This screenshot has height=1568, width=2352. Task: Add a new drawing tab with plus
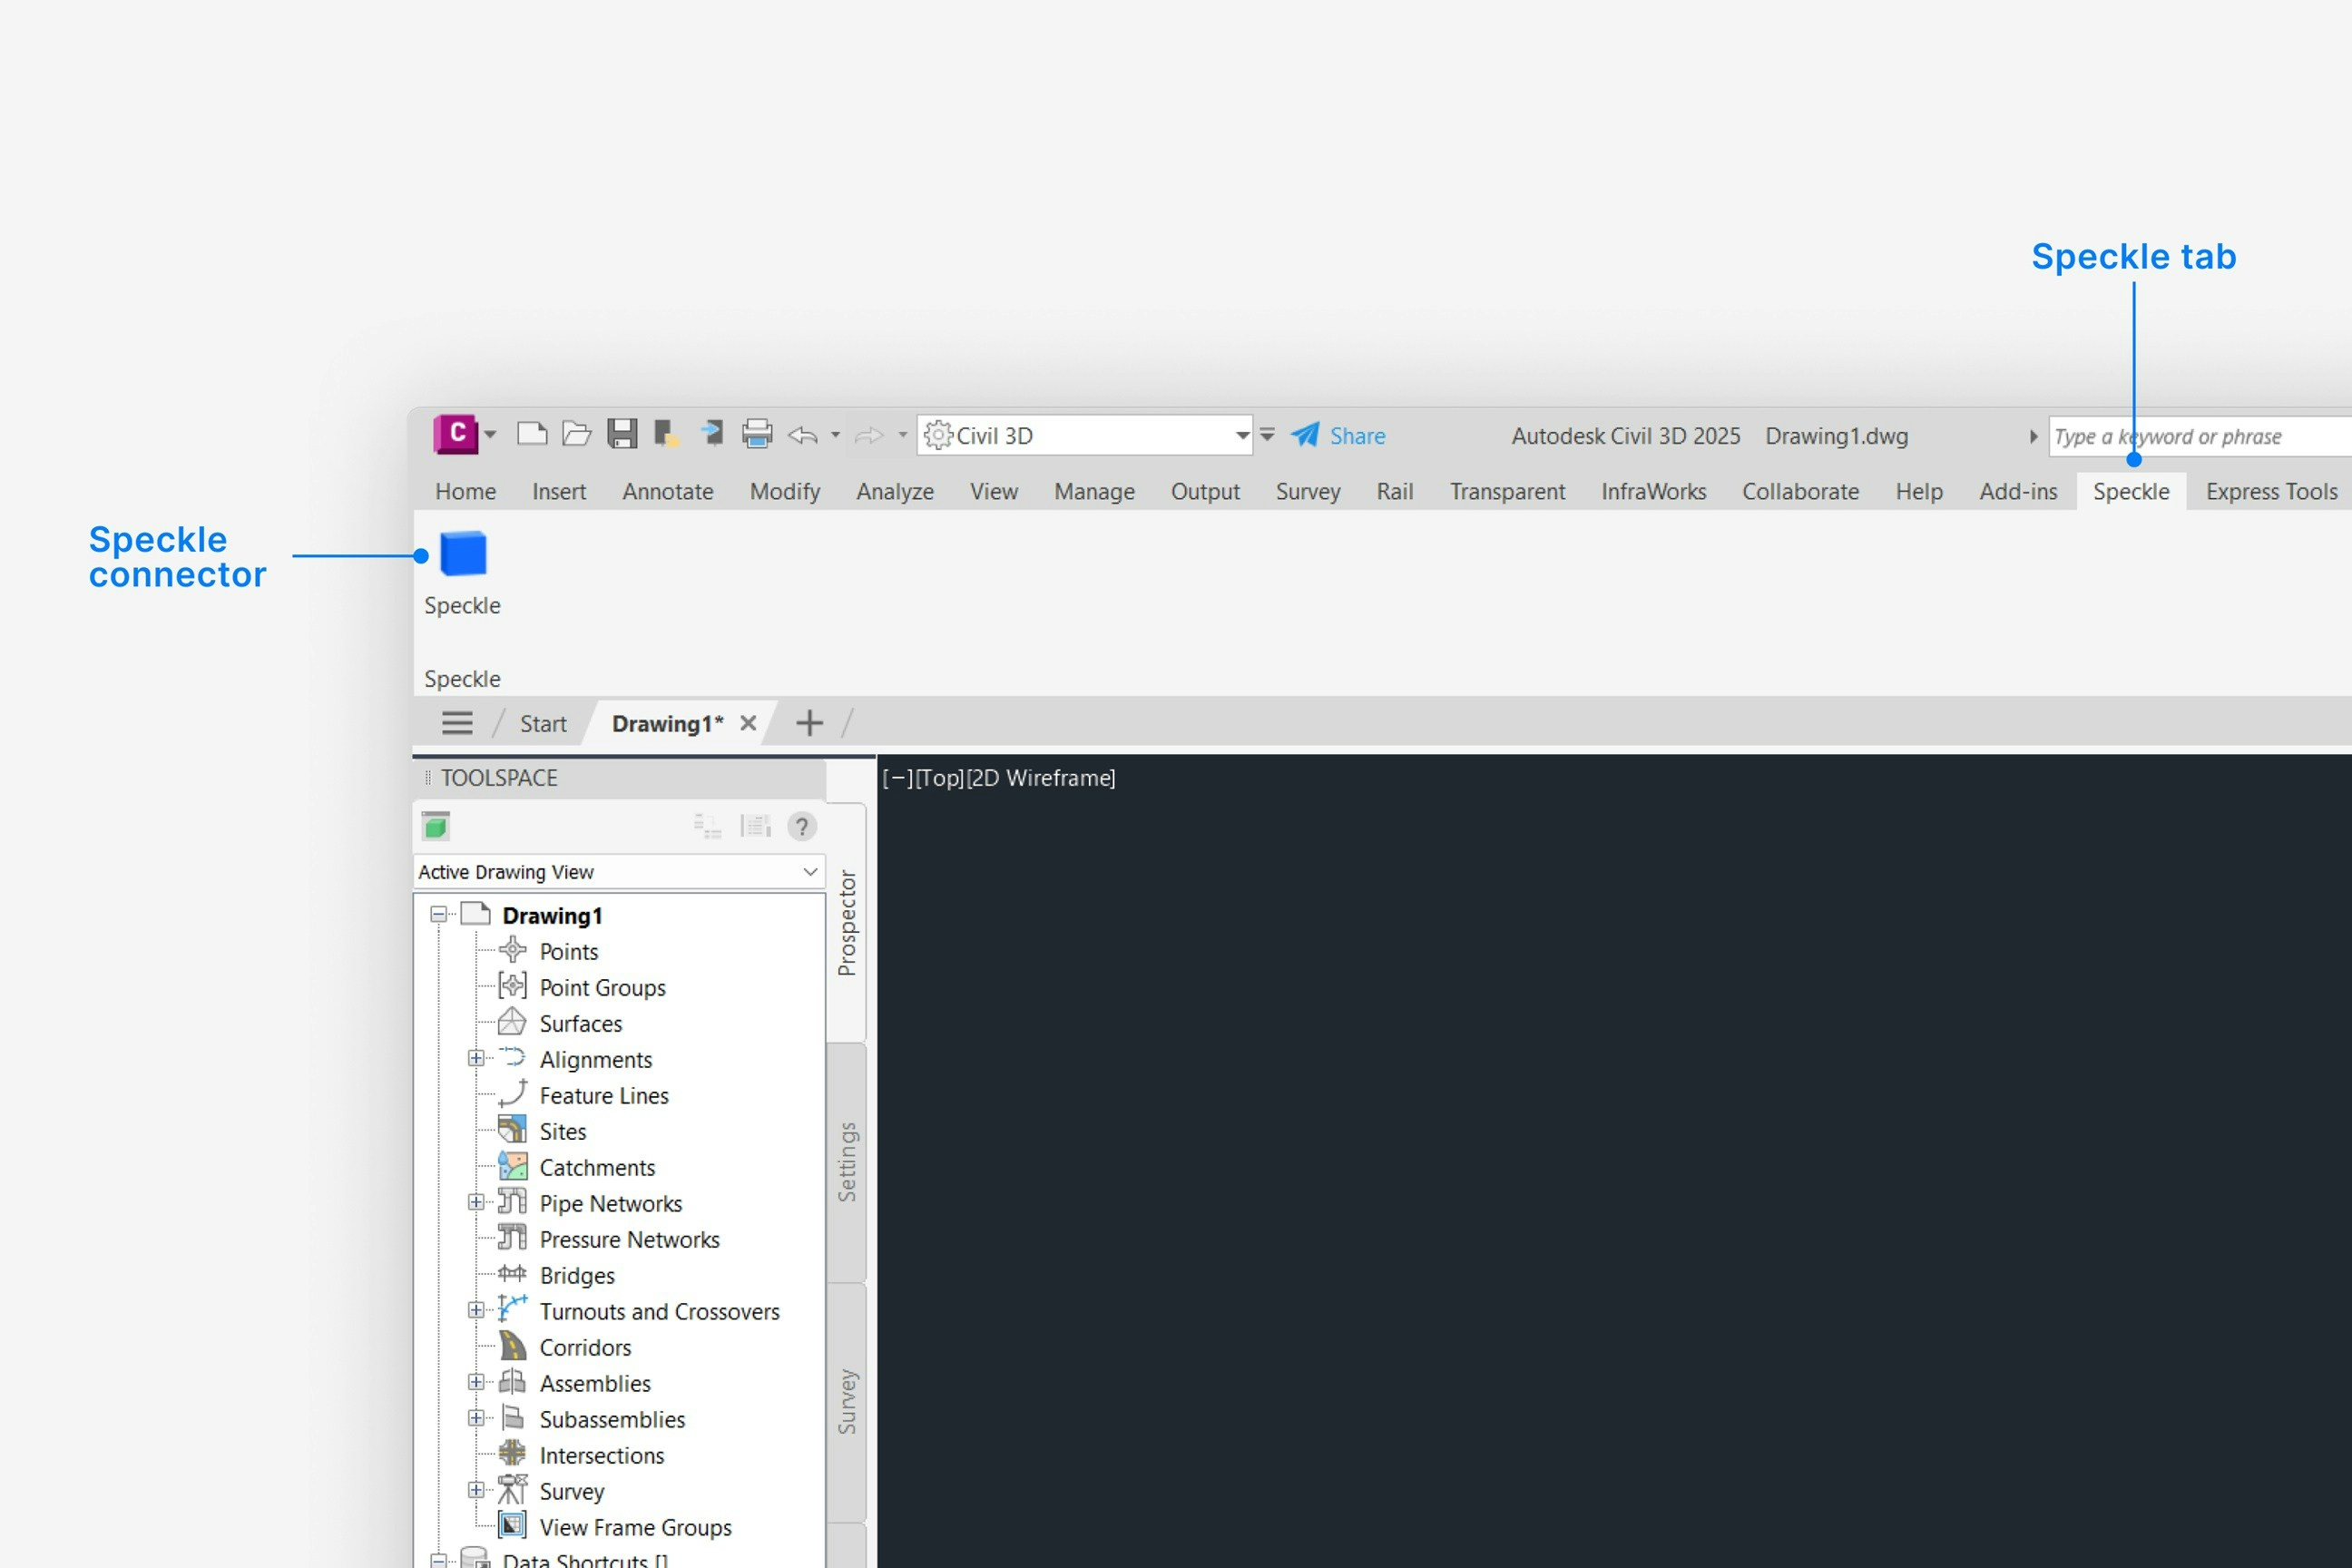point(809,723)
